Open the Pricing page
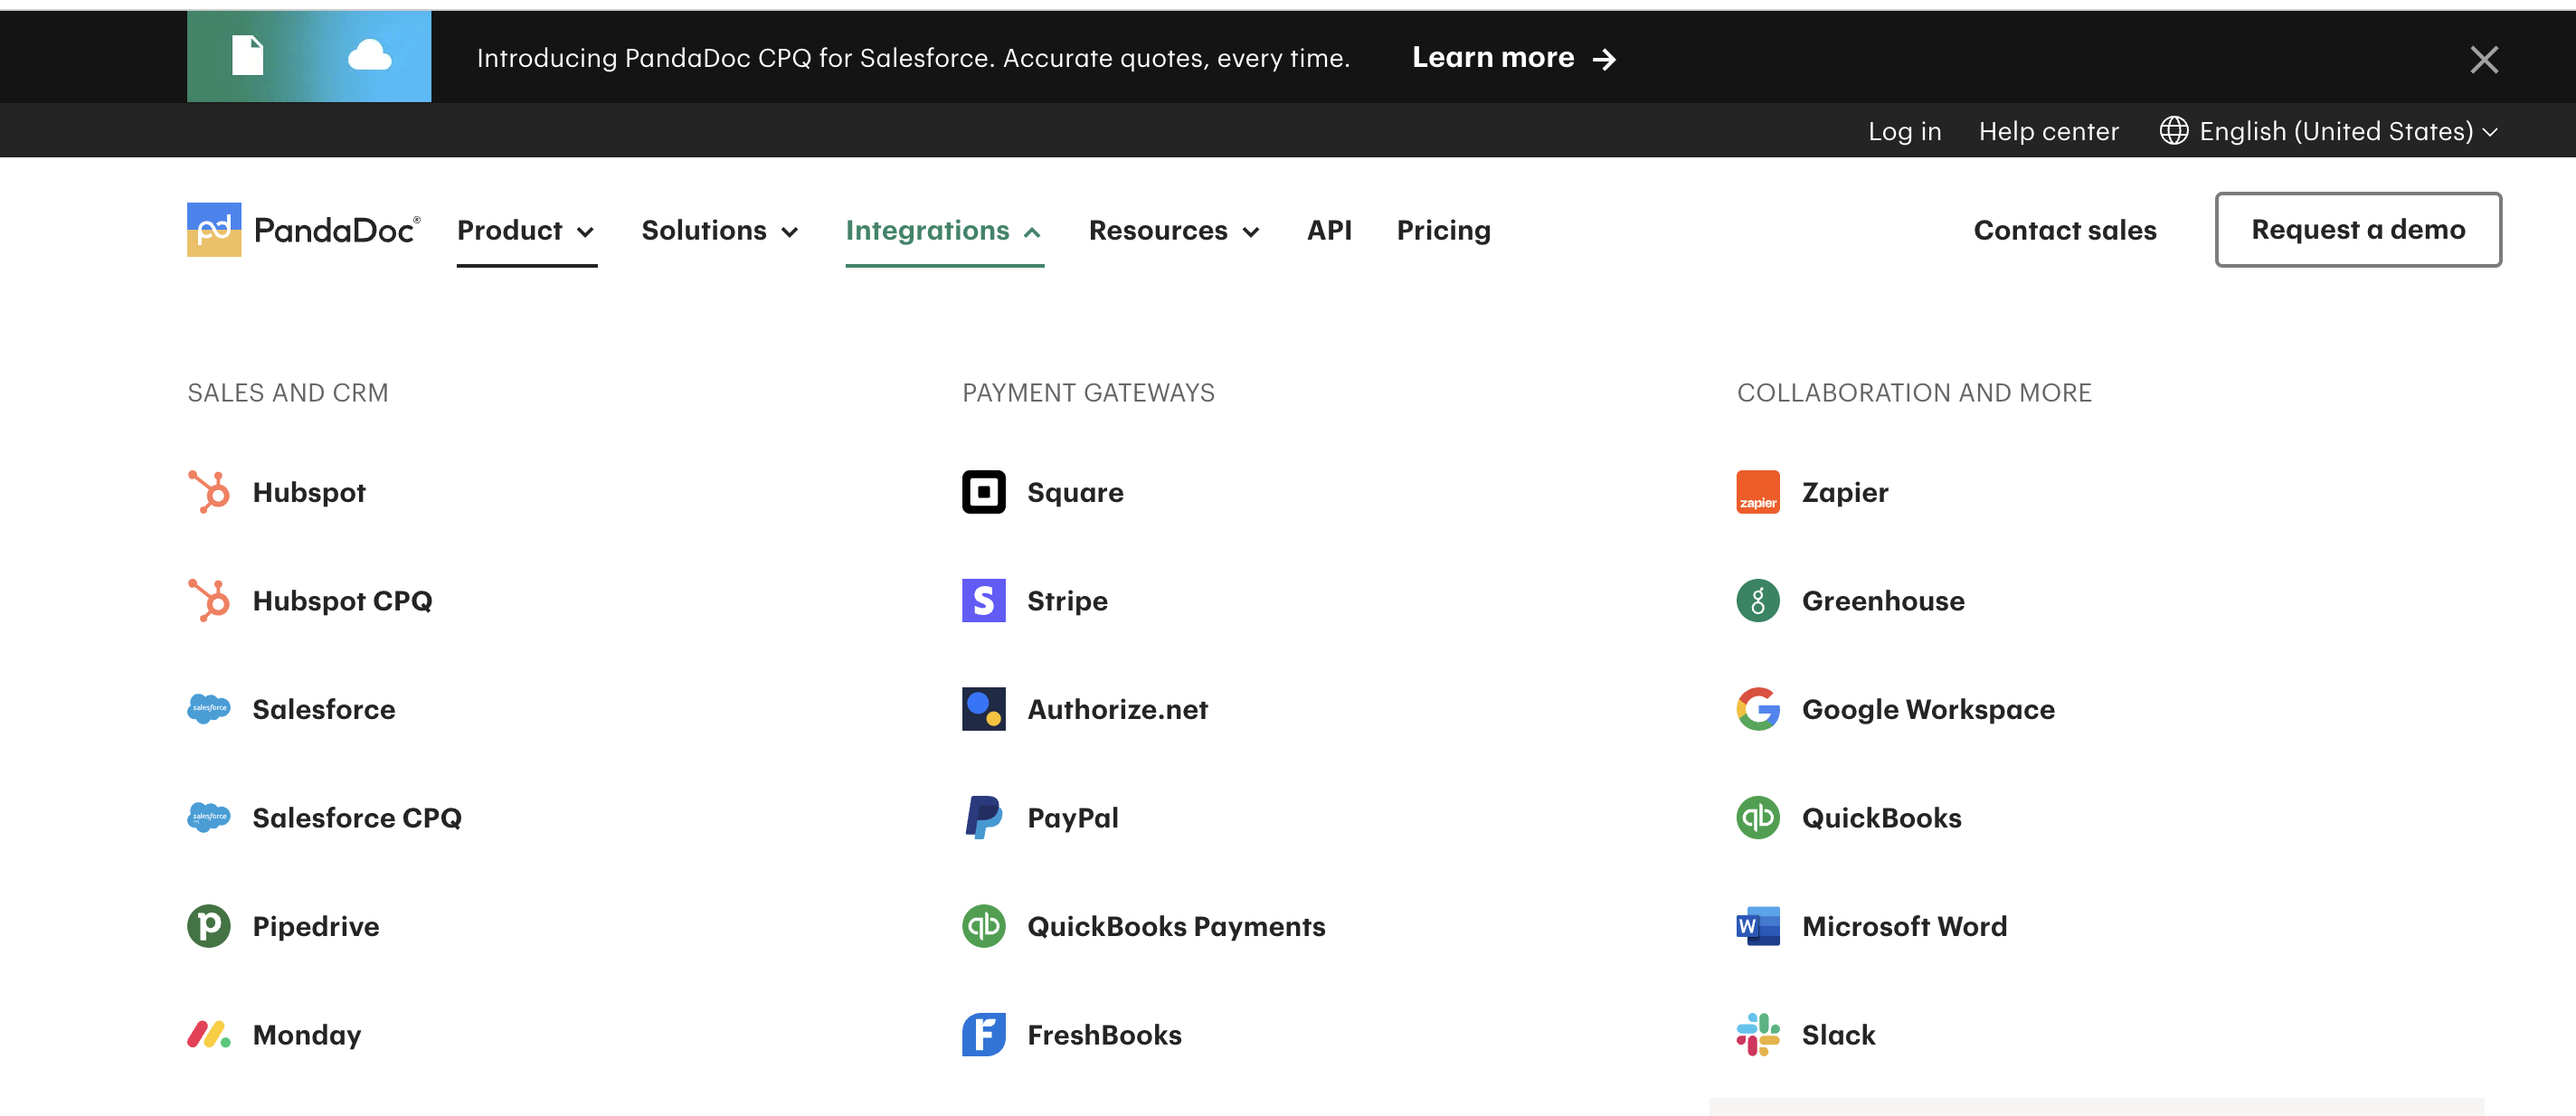 click(1443, 231)
